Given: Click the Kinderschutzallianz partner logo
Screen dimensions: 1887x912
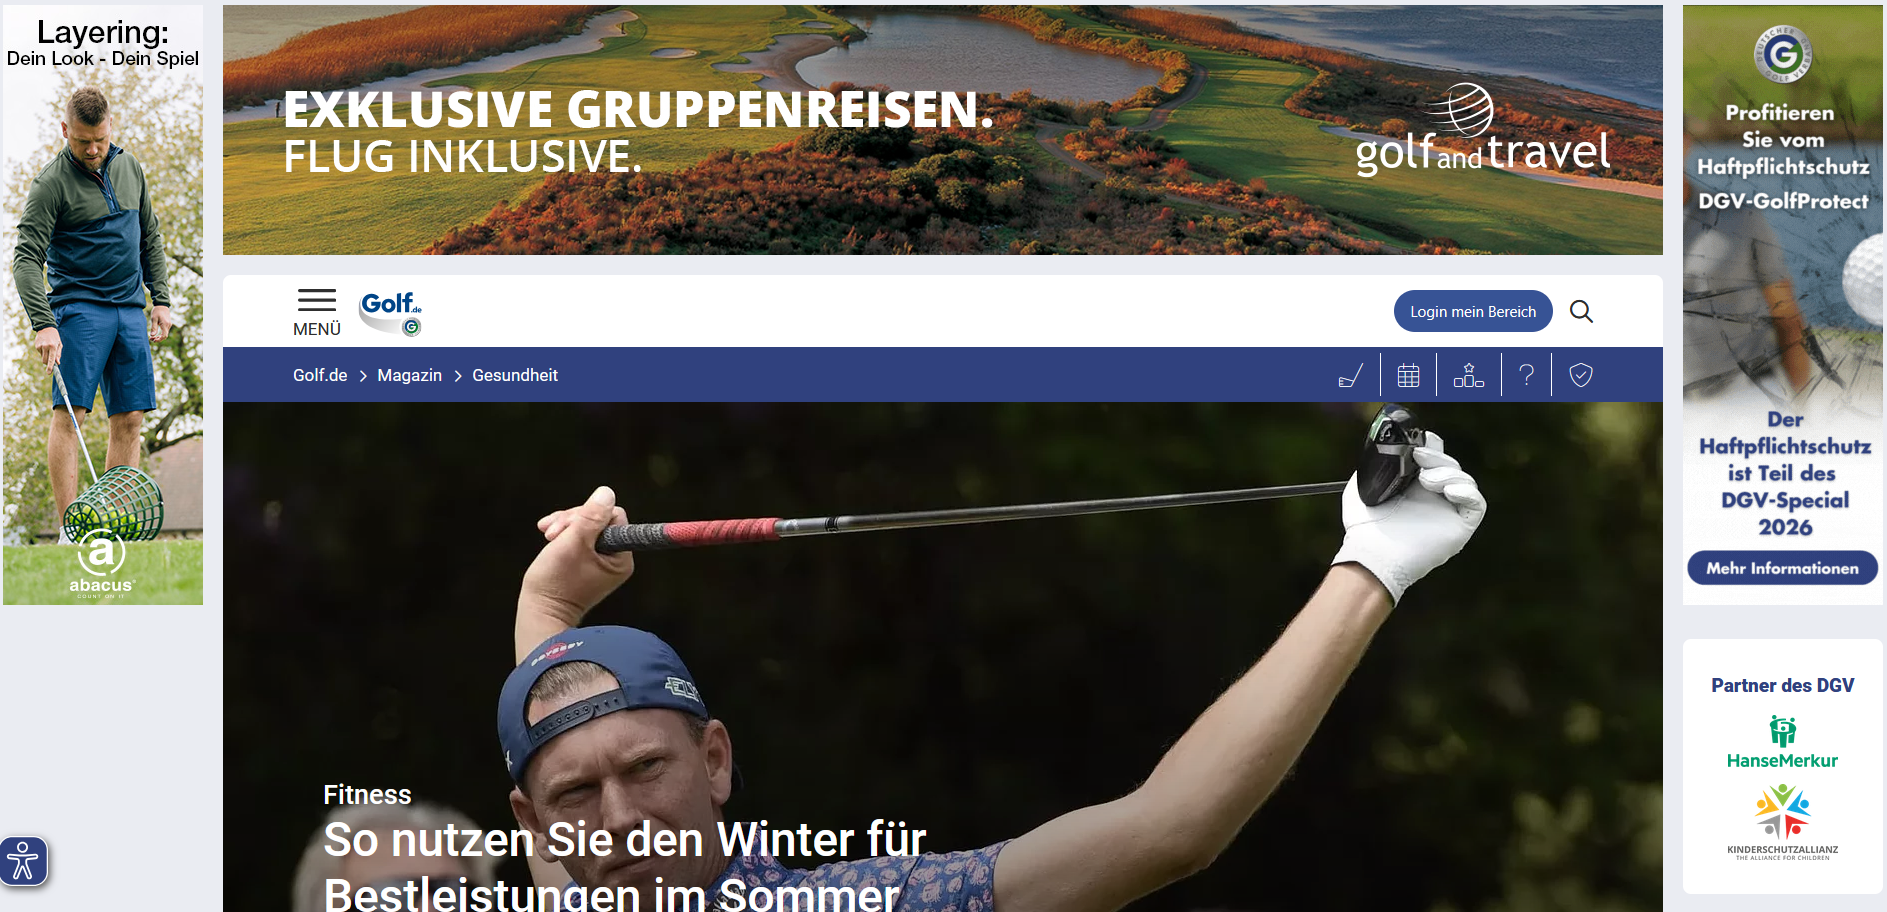Looking at the screenshot, I should [1782, 822].
